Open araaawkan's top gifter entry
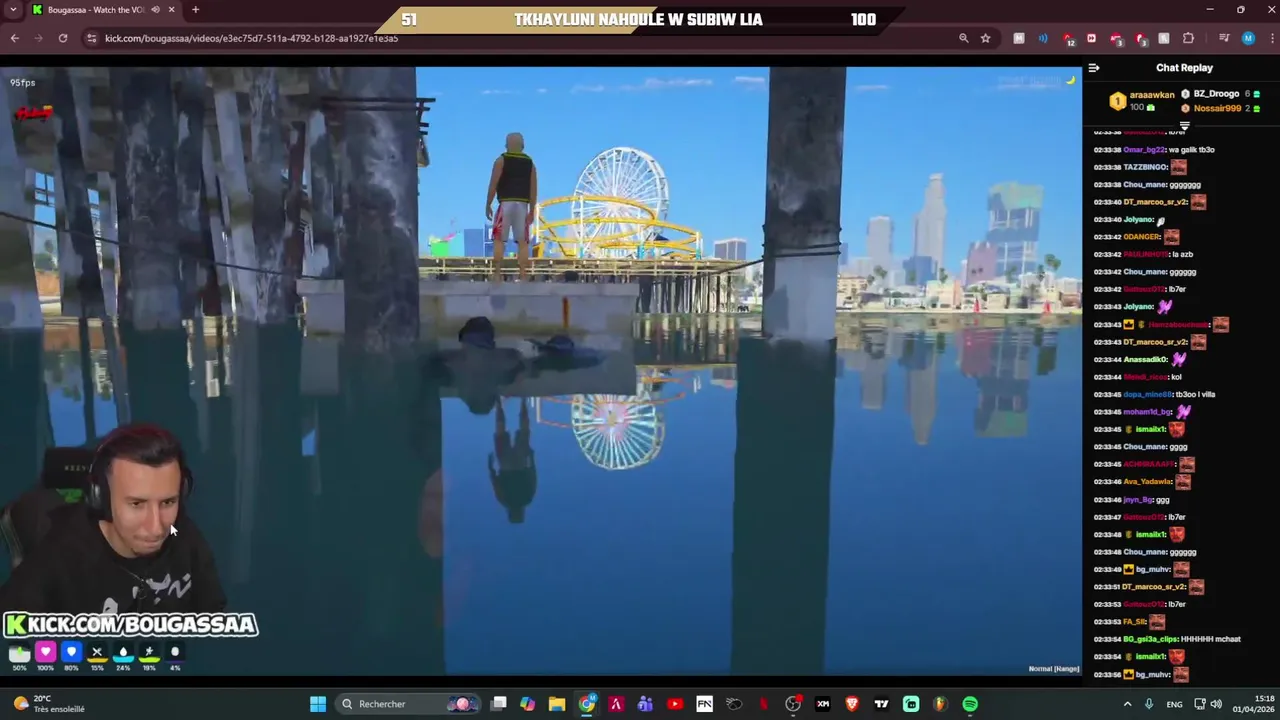Viewport: 1280px width, 720px height. pyautogui.click(x=1142, y=100)
